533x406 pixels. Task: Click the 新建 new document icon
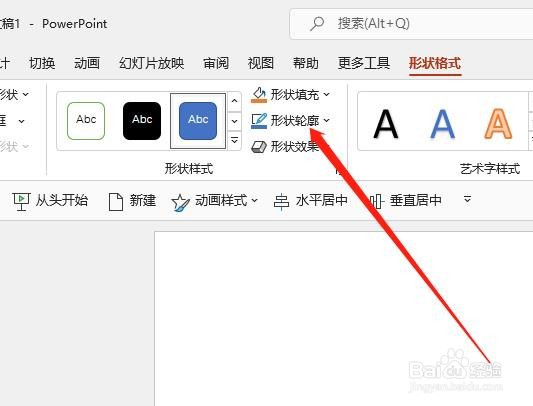point(116,202)
